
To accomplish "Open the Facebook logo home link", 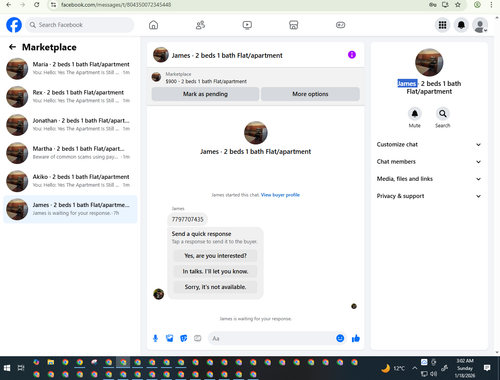I will click(14, 25).
